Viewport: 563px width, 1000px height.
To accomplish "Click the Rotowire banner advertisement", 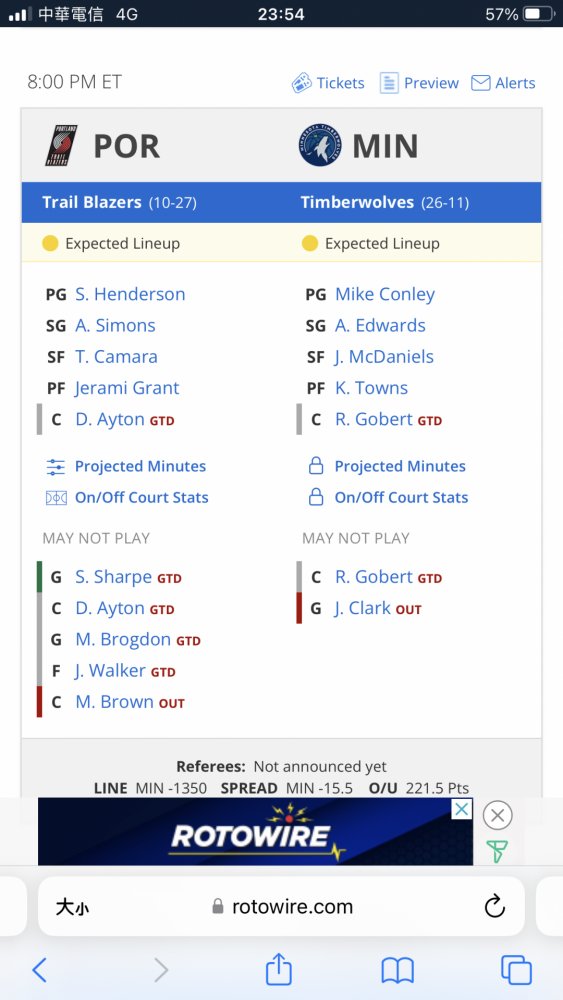I will click(x=256, y=832).
